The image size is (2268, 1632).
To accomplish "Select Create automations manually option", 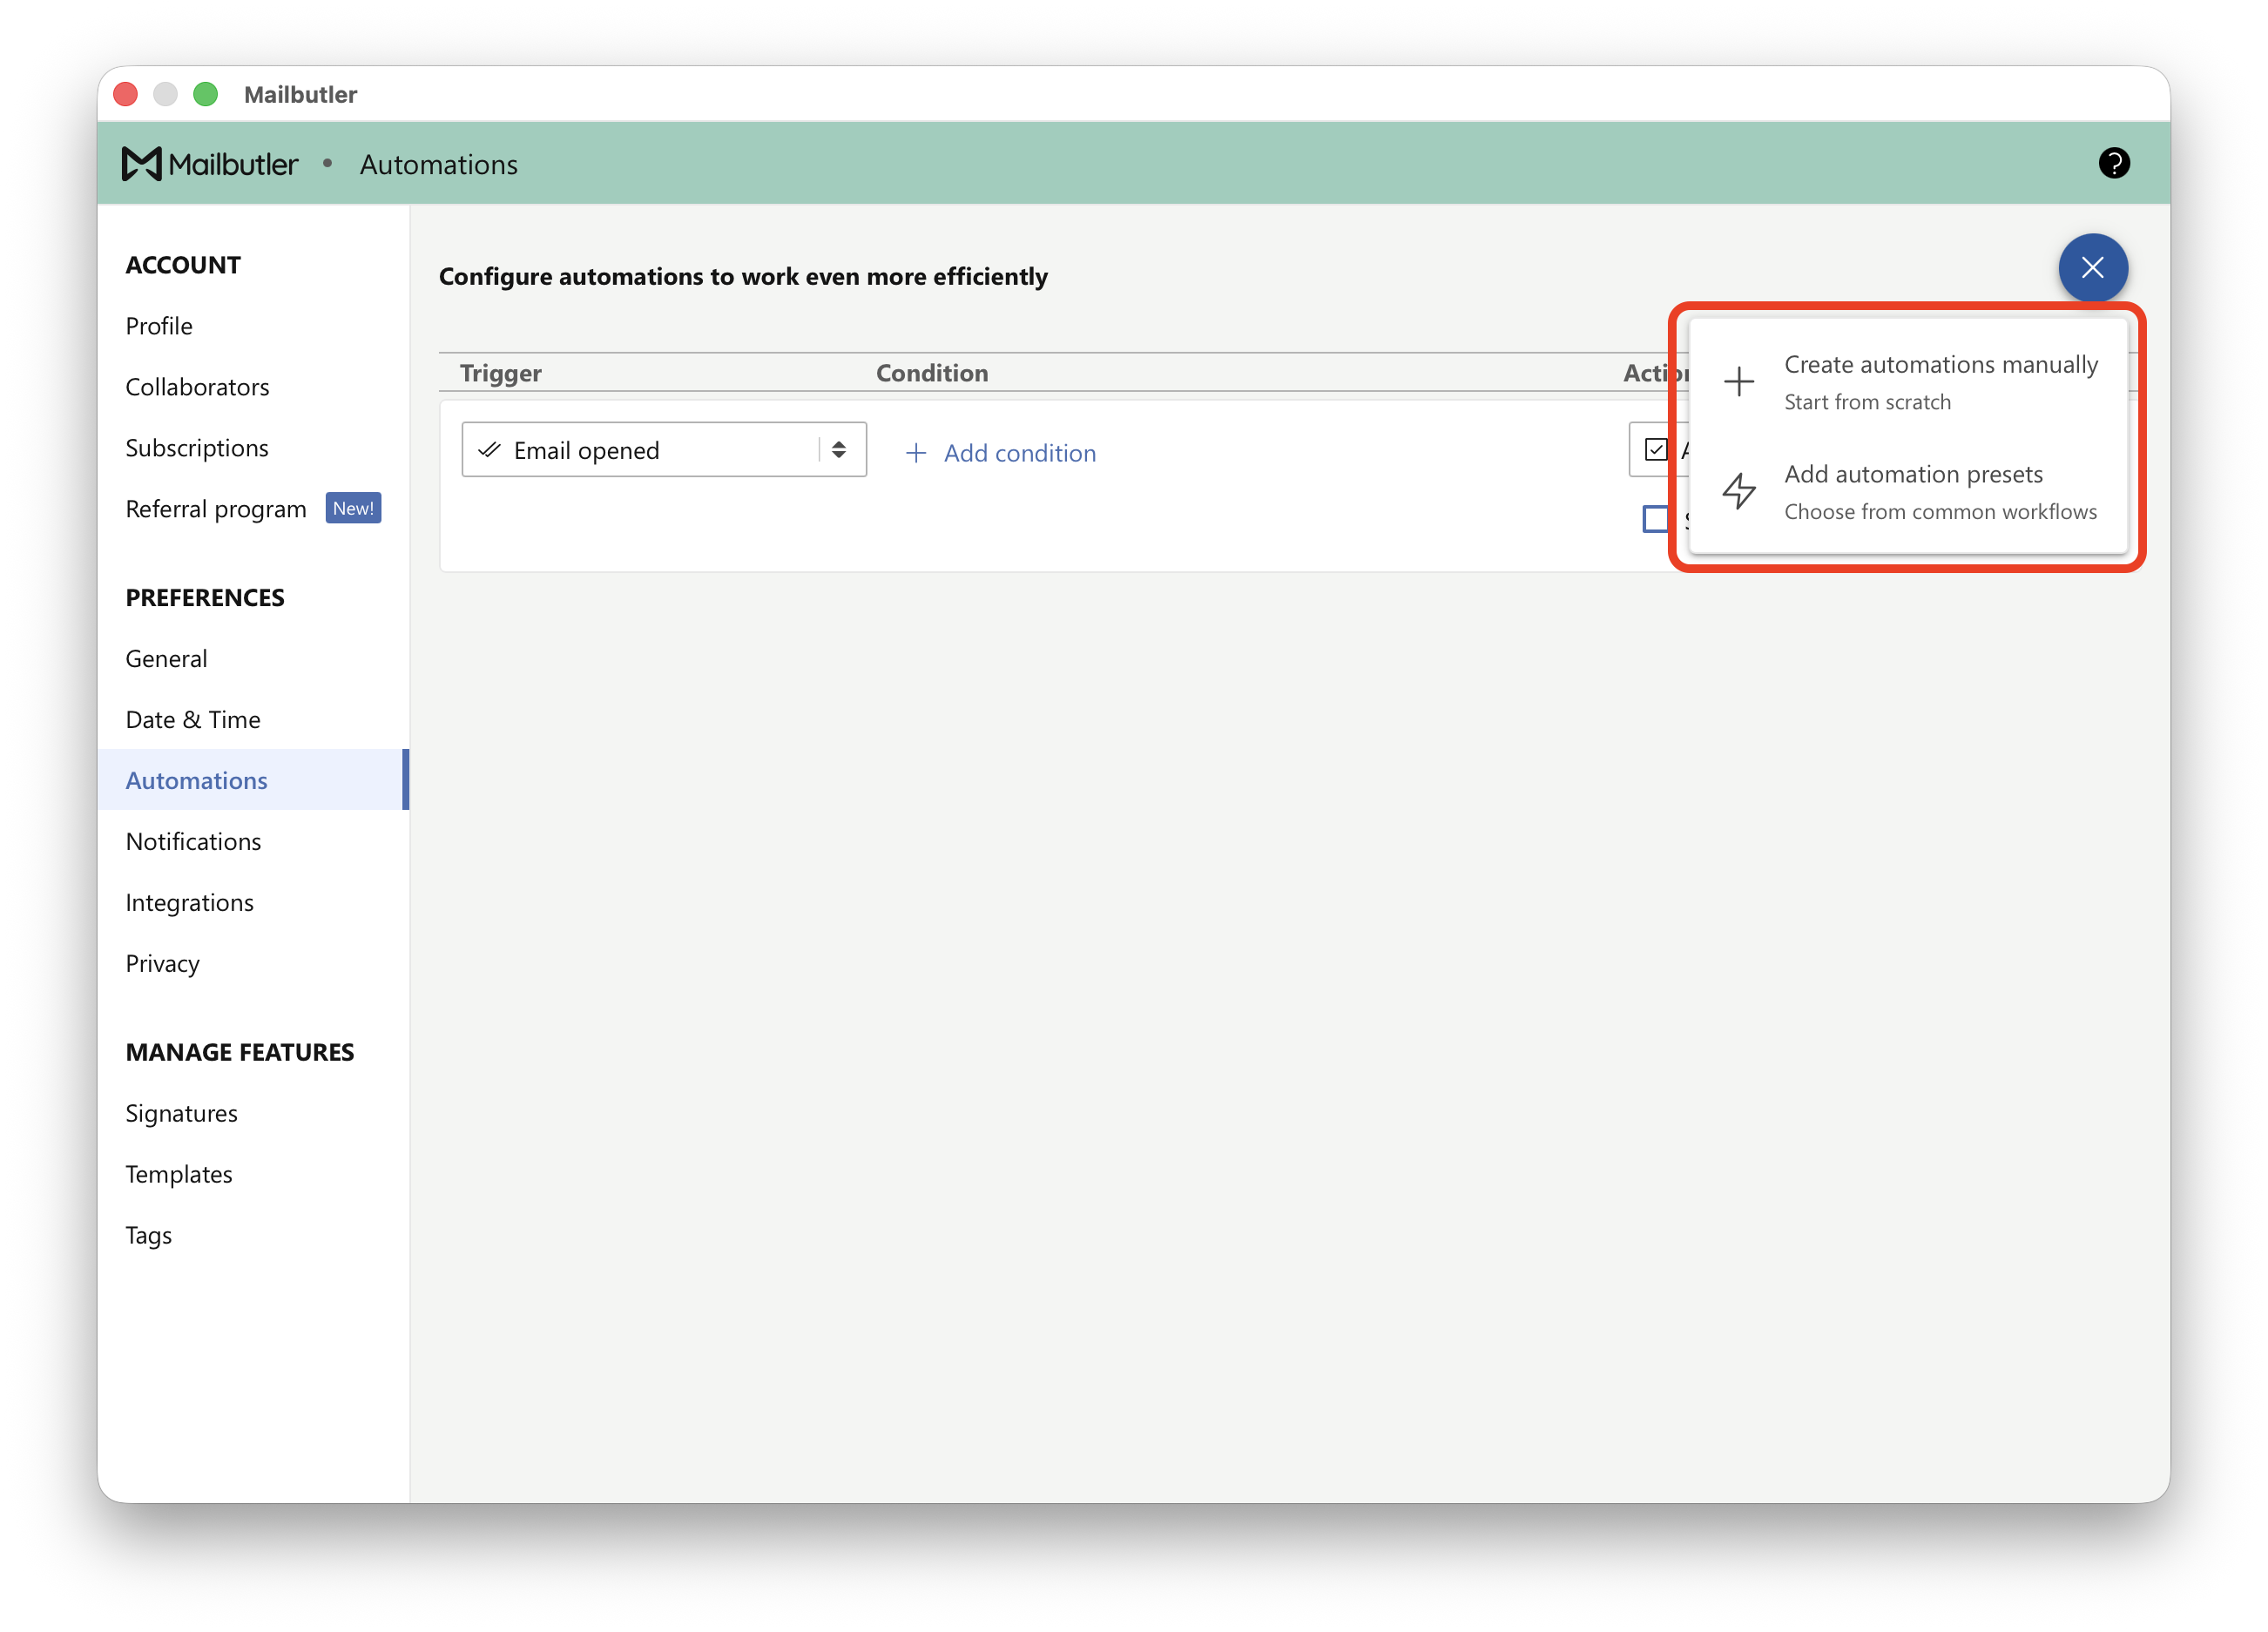I will click(1908, 381).
